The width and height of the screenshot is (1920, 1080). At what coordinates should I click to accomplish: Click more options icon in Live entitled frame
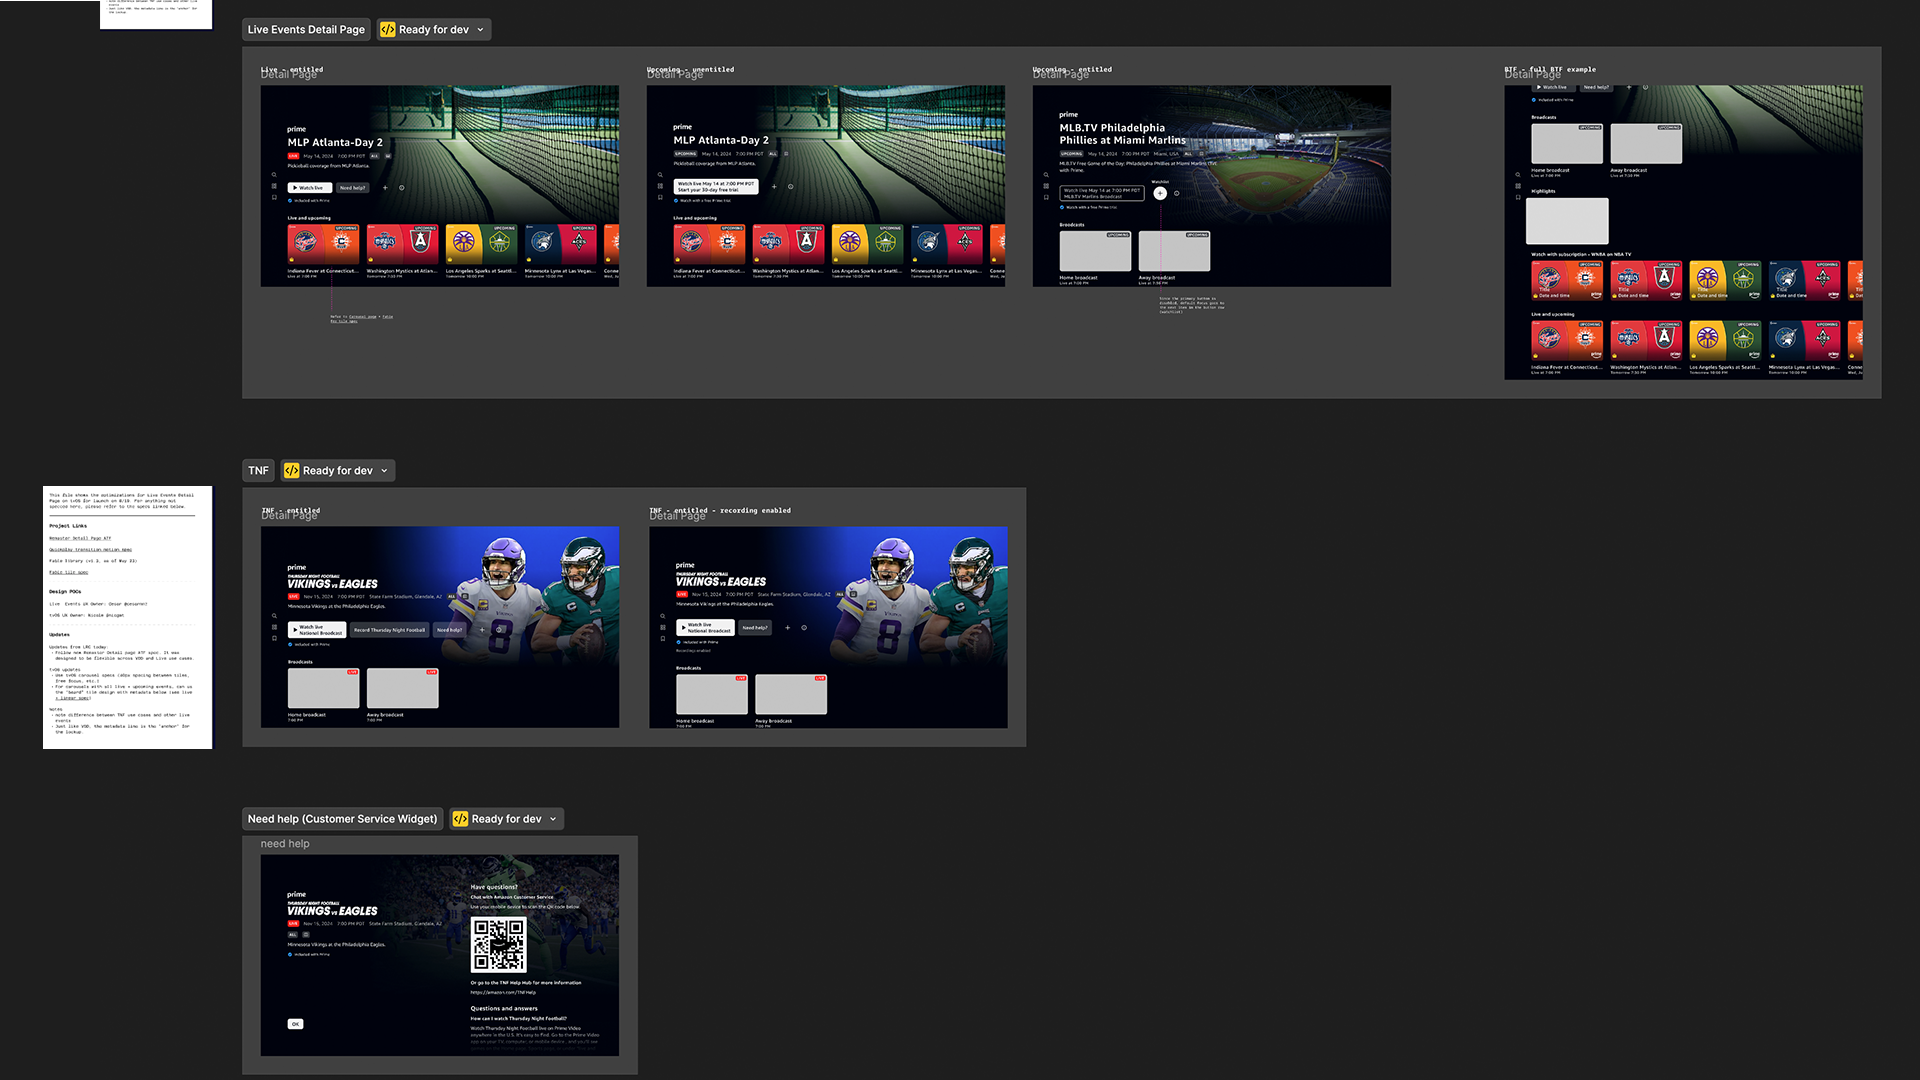click(402, 188)
